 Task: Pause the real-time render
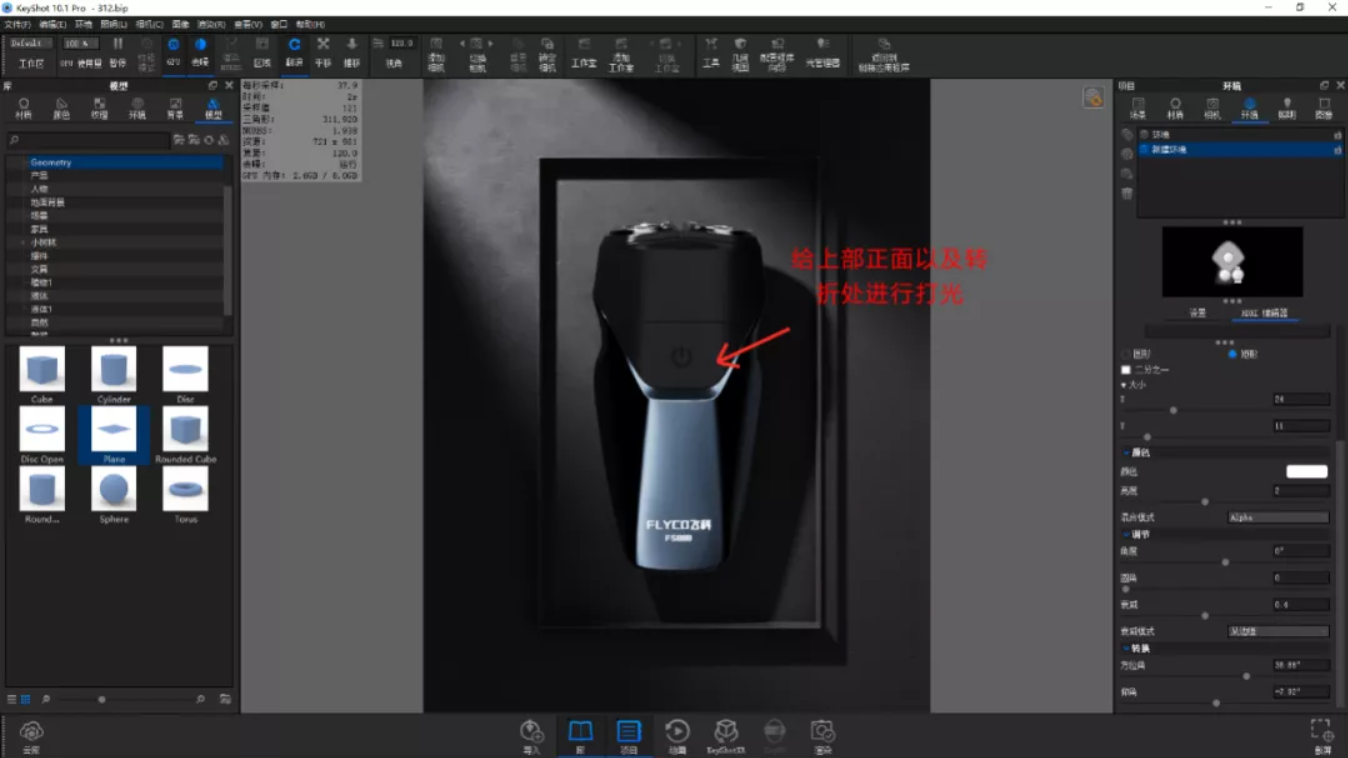pyautogui.click(x=118, y=52)
